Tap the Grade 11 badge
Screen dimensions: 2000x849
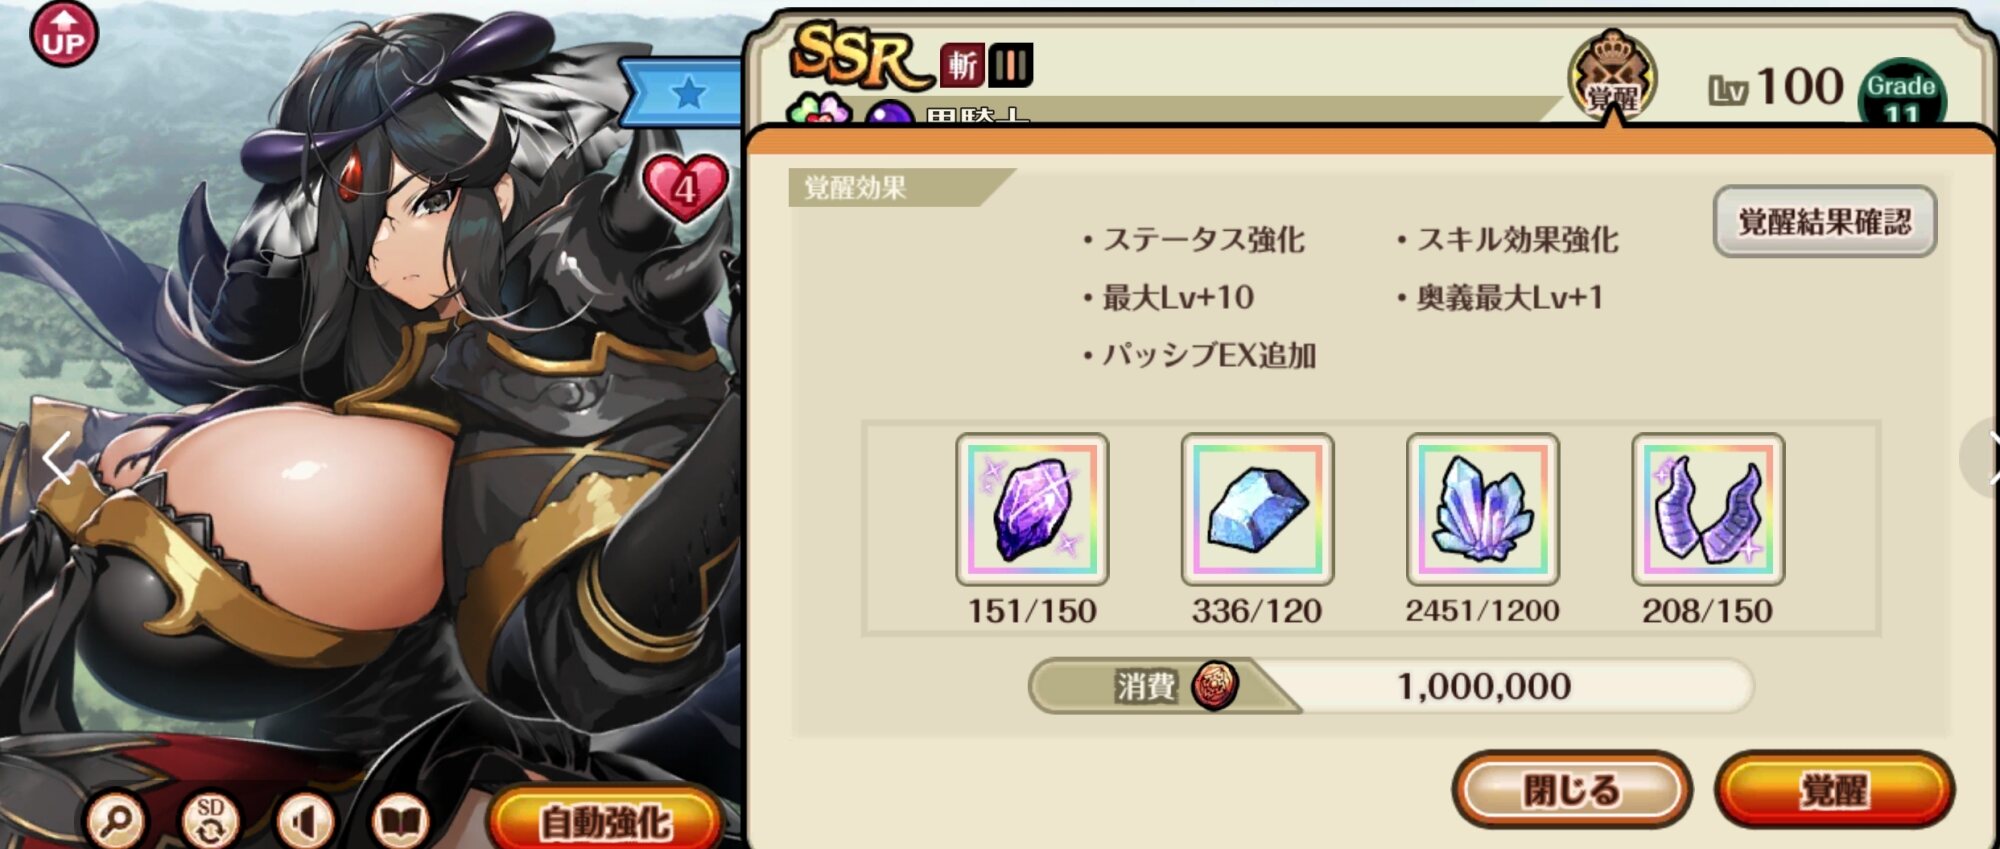1901,93
